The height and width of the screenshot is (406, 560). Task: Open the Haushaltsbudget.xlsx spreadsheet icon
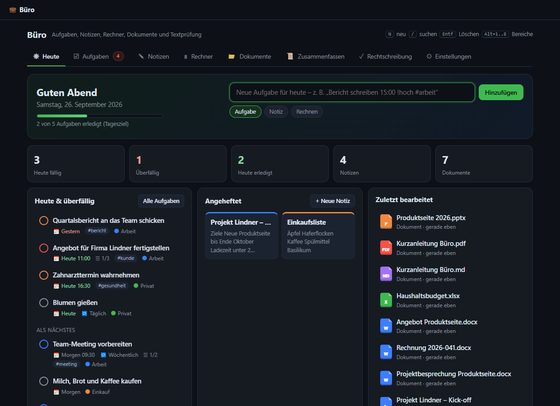[x=386, y=300]
